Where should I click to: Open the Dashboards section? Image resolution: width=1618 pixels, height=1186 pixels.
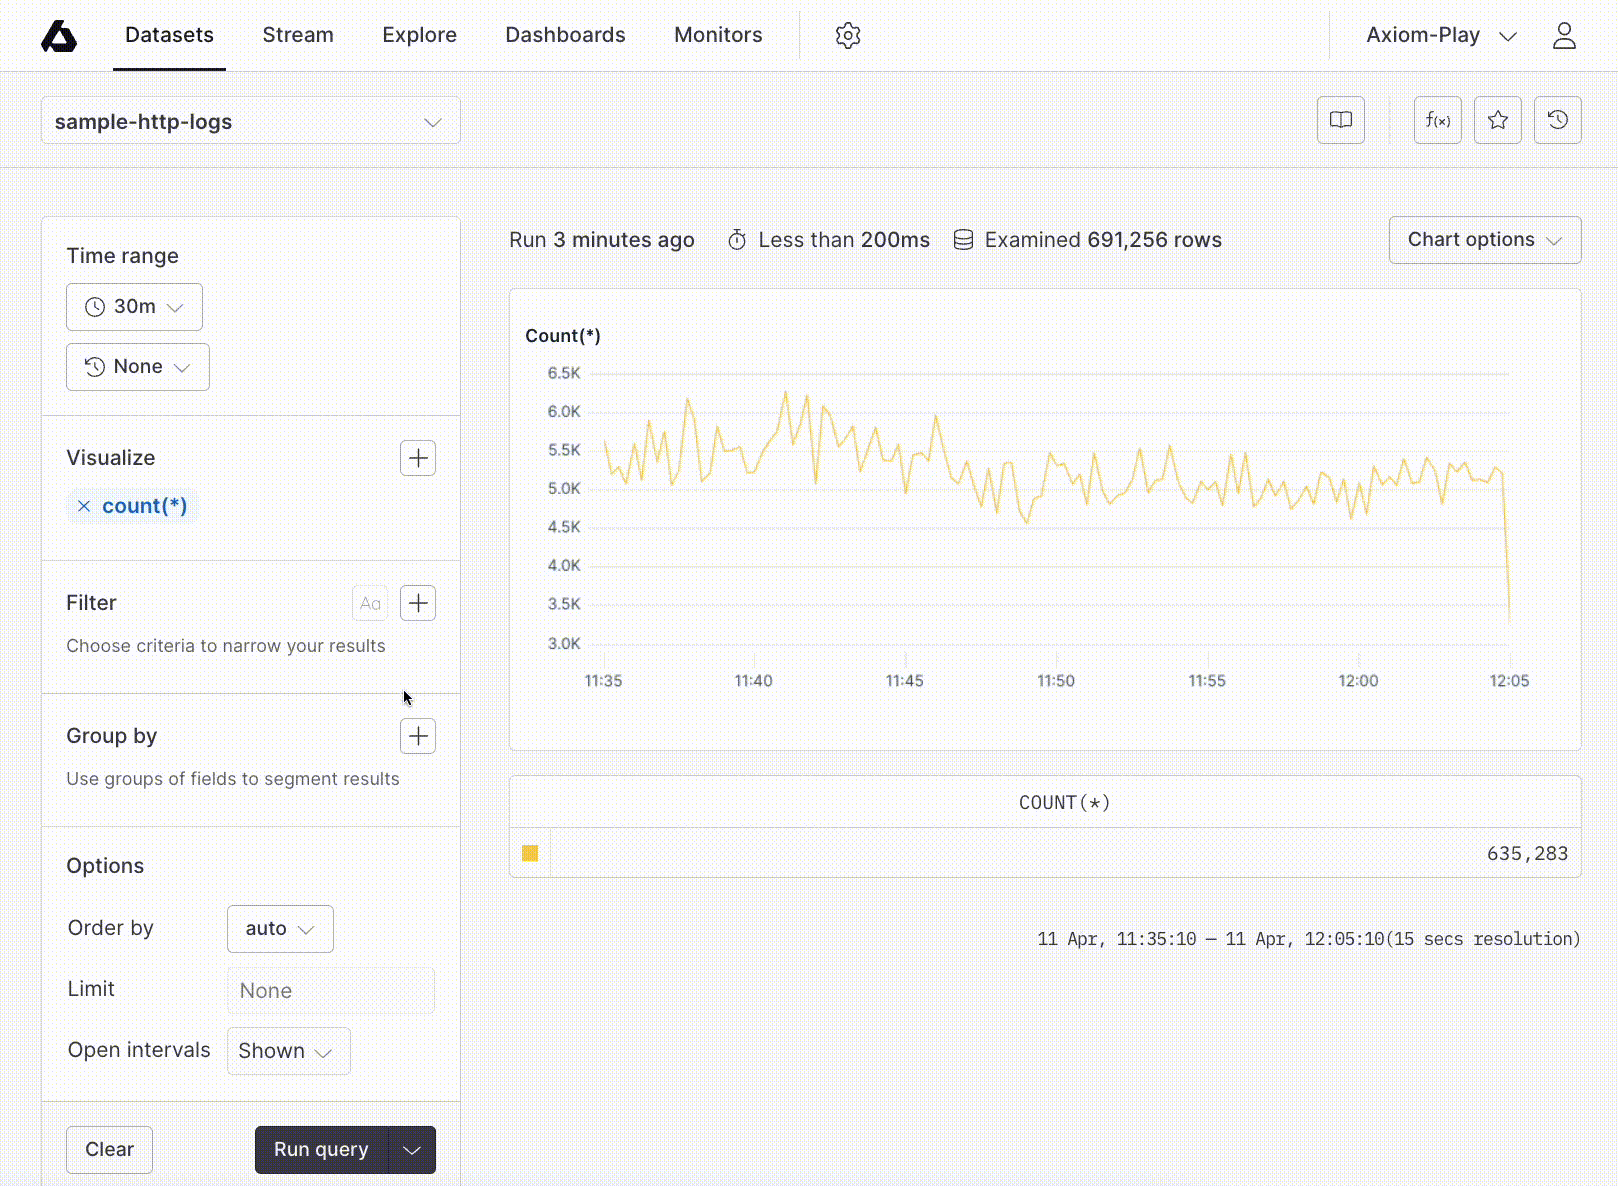click(565, 35)
